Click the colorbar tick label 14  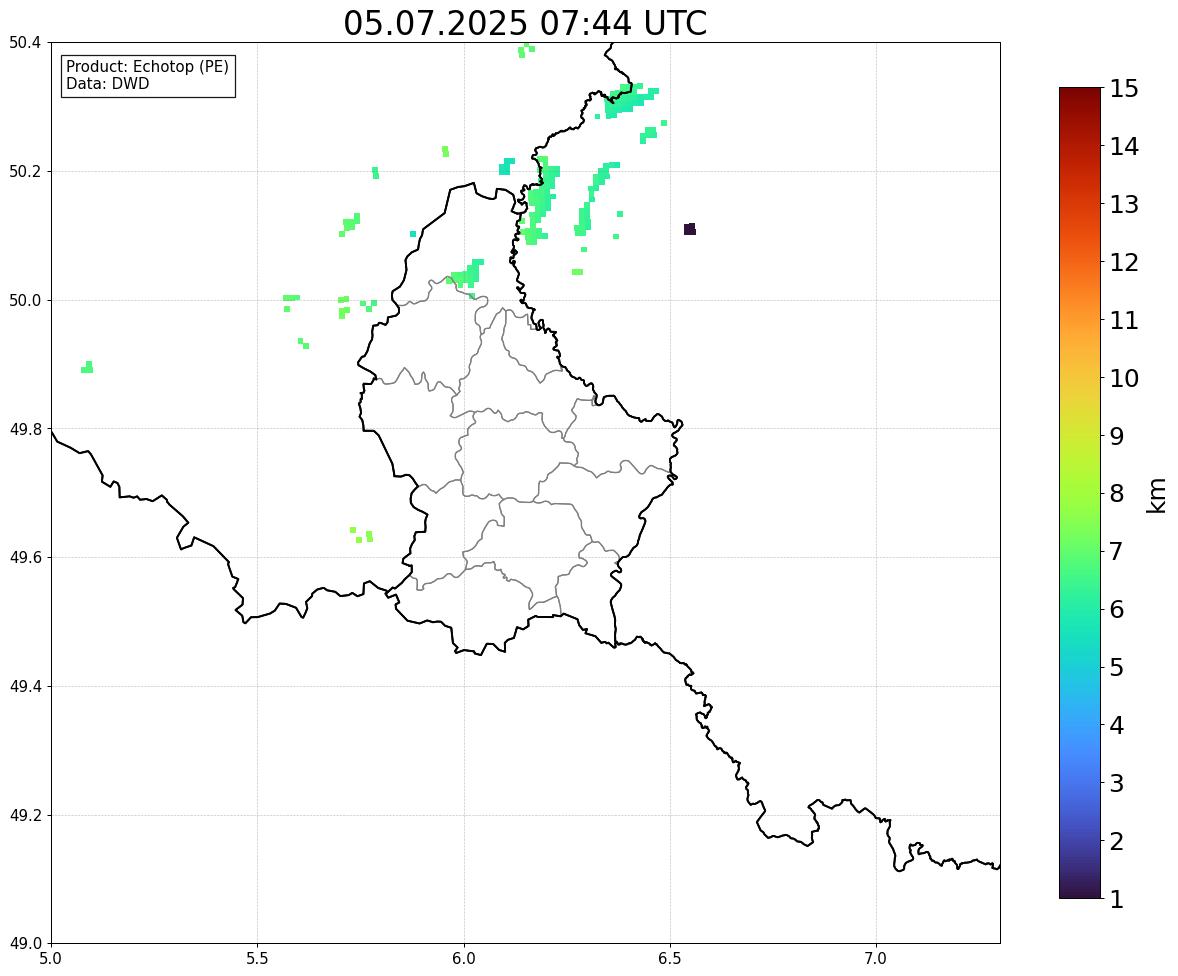(1124, 147)
